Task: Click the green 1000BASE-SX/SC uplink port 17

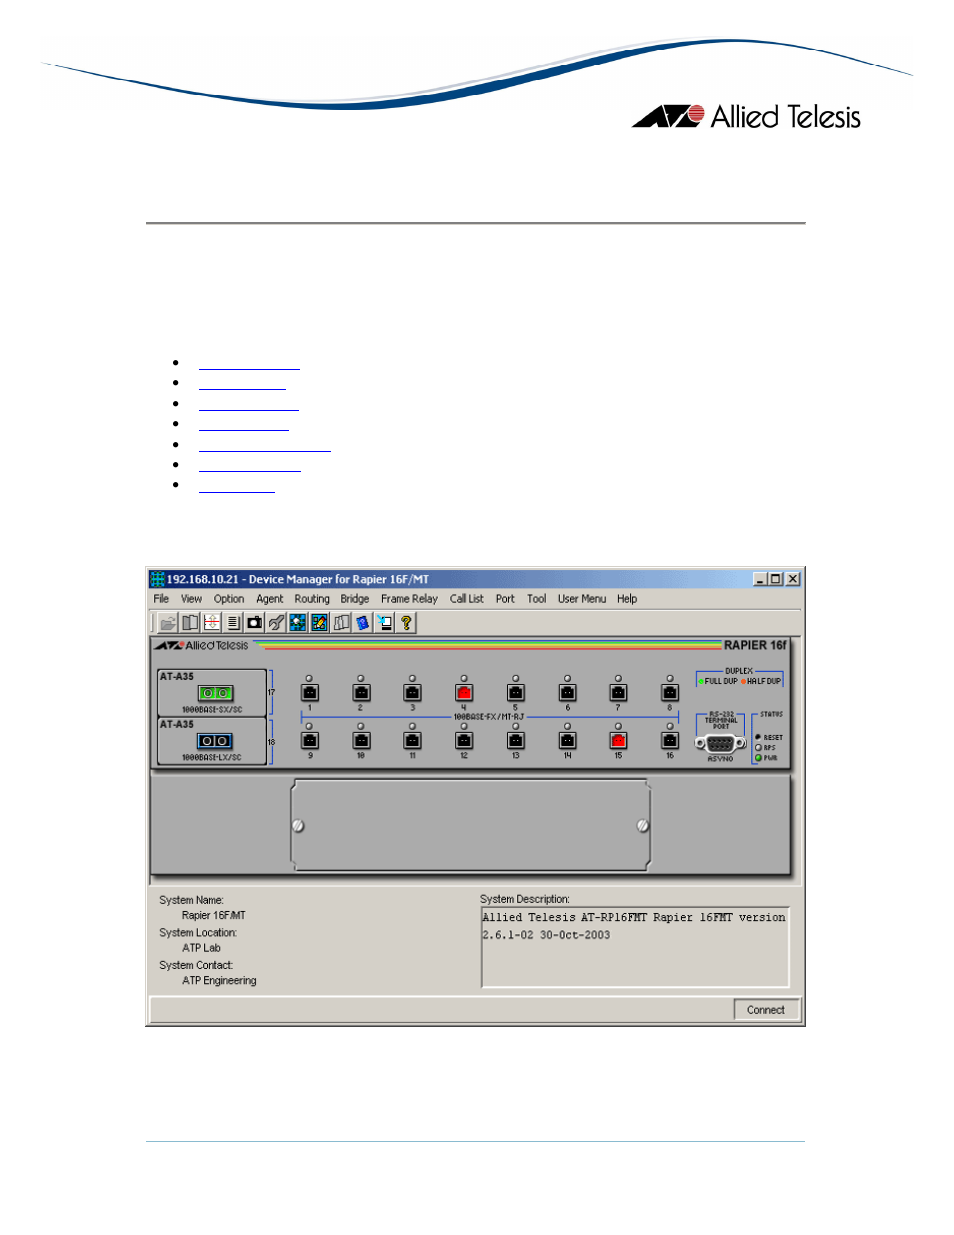Action: 215,693
